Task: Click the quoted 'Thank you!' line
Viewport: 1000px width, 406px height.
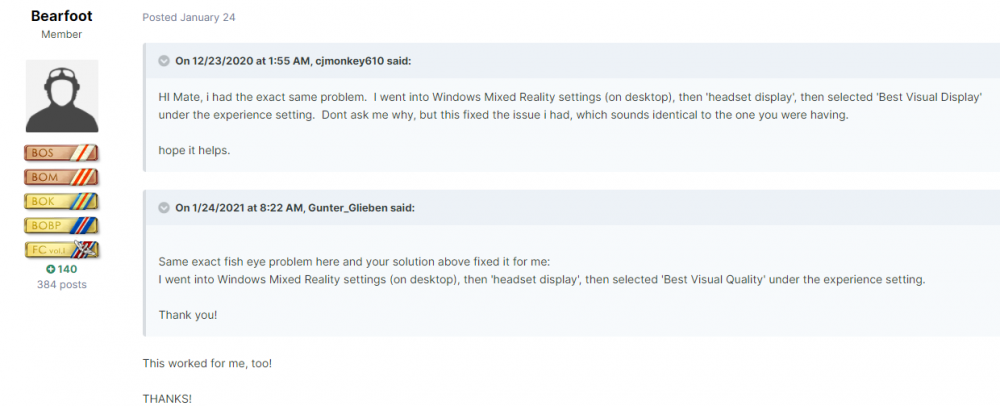Action: click(x=187, y=315)
